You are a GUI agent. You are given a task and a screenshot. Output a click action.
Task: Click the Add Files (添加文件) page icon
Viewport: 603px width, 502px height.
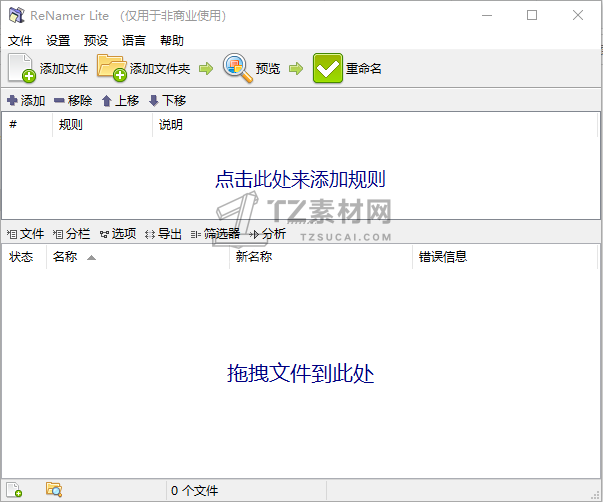click(x=22, y=68)
